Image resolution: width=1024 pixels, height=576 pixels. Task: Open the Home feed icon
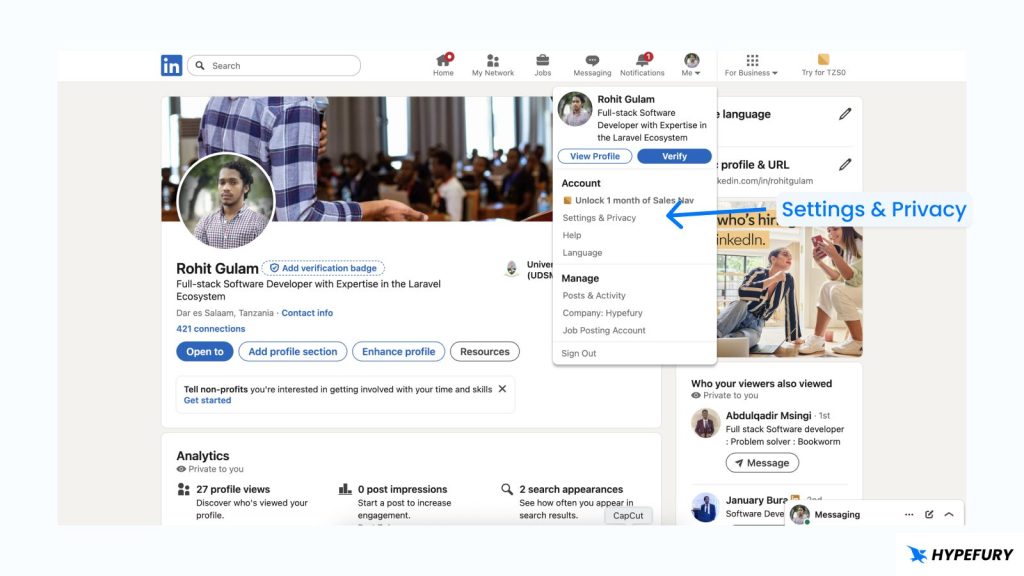click(x=443, y=60)
